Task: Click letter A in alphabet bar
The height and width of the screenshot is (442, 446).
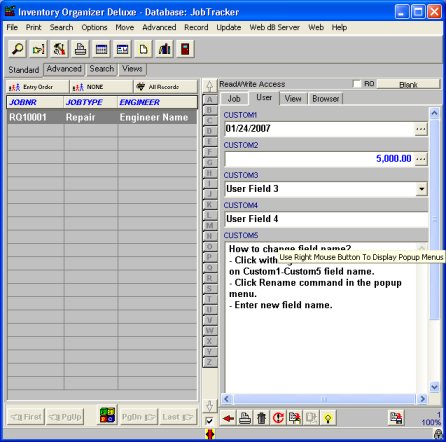Action: point(210,99)
